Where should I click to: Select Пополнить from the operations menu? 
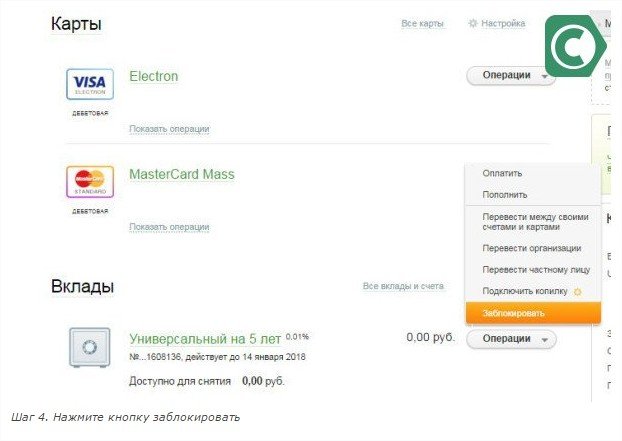click(504, 195)
